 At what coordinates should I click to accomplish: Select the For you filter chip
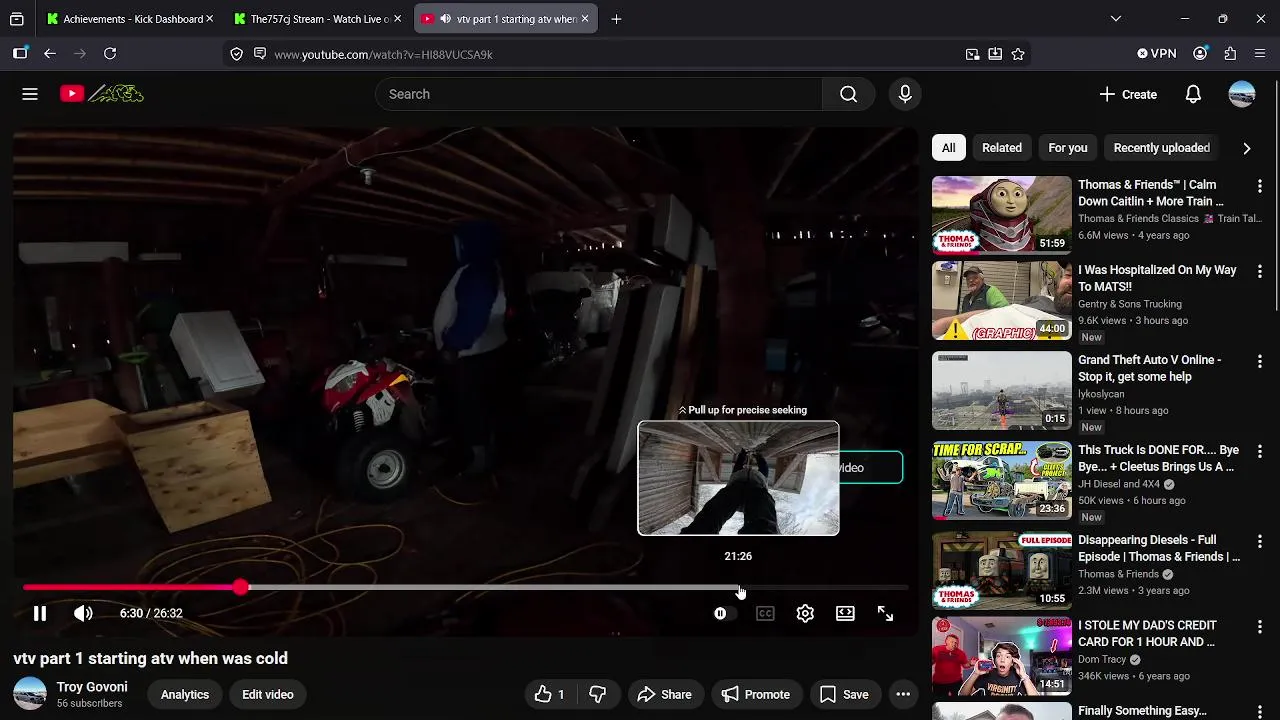click(1067, 148)
